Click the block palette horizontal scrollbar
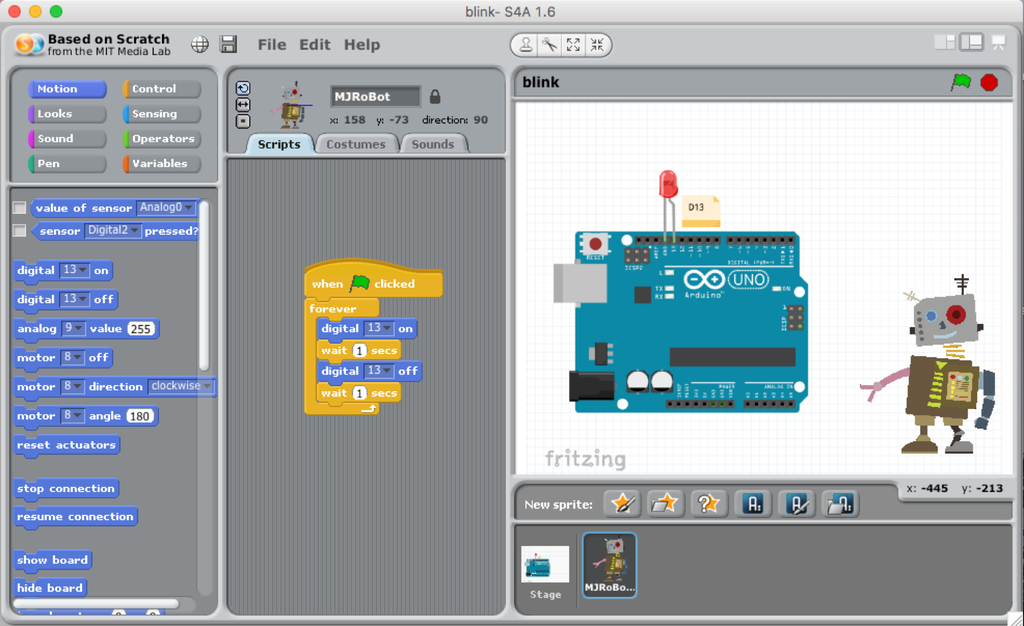Image resolution: width=1024 pixels, height=626 pixels. (x=97, y=604)
